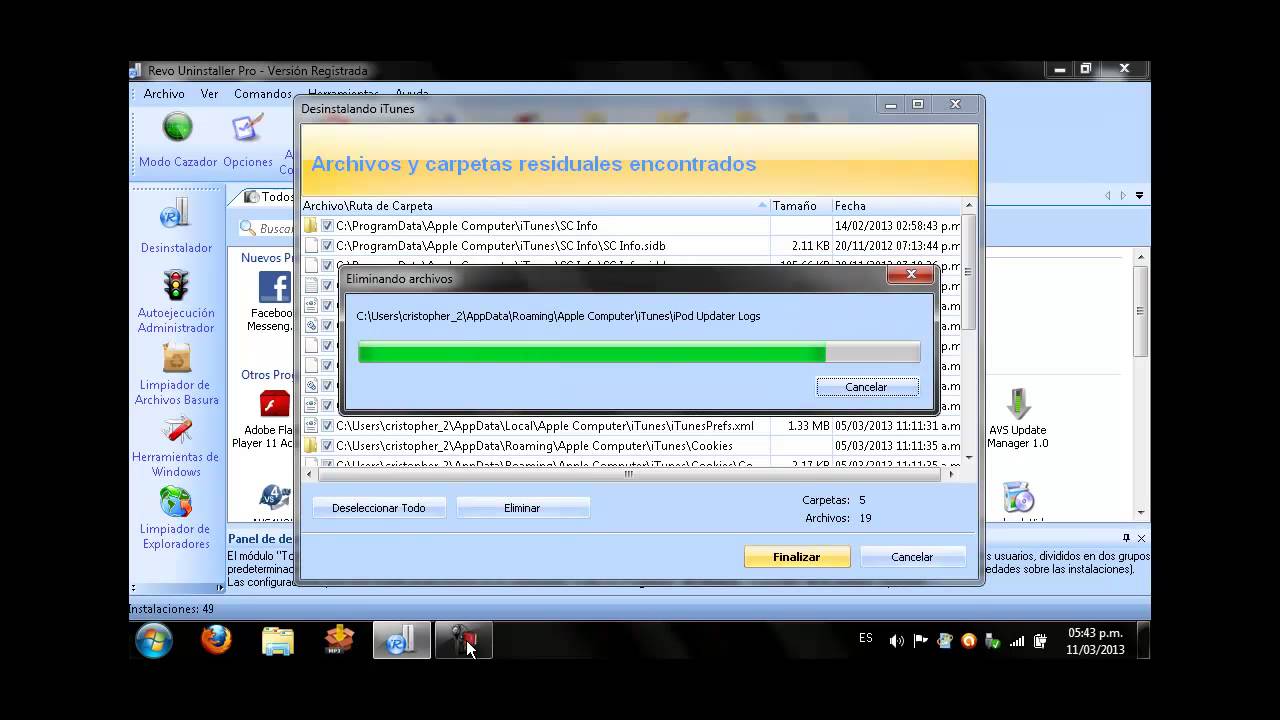This screenshot has width=1280, height=720.
Task: Select AVS Update Manager 1.0 program
Action: point(1018,418)
